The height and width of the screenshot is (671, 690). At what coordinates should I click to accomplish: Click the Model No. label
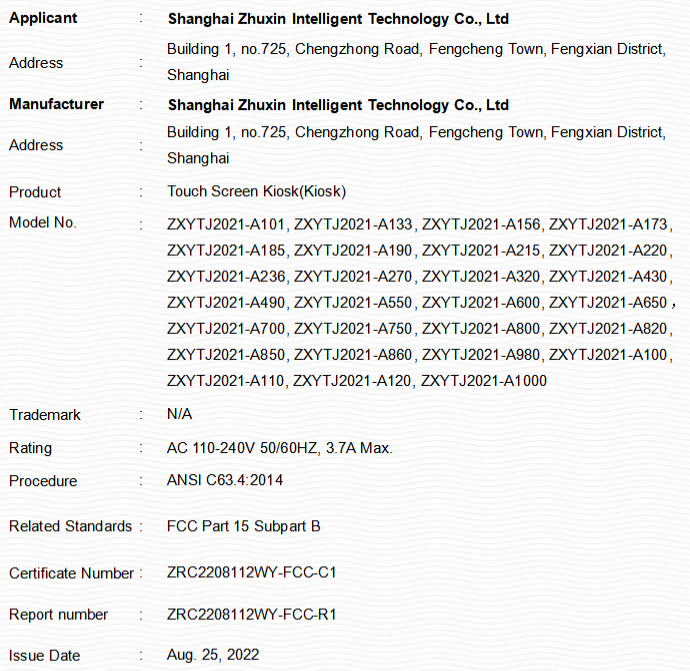point(43,223)
